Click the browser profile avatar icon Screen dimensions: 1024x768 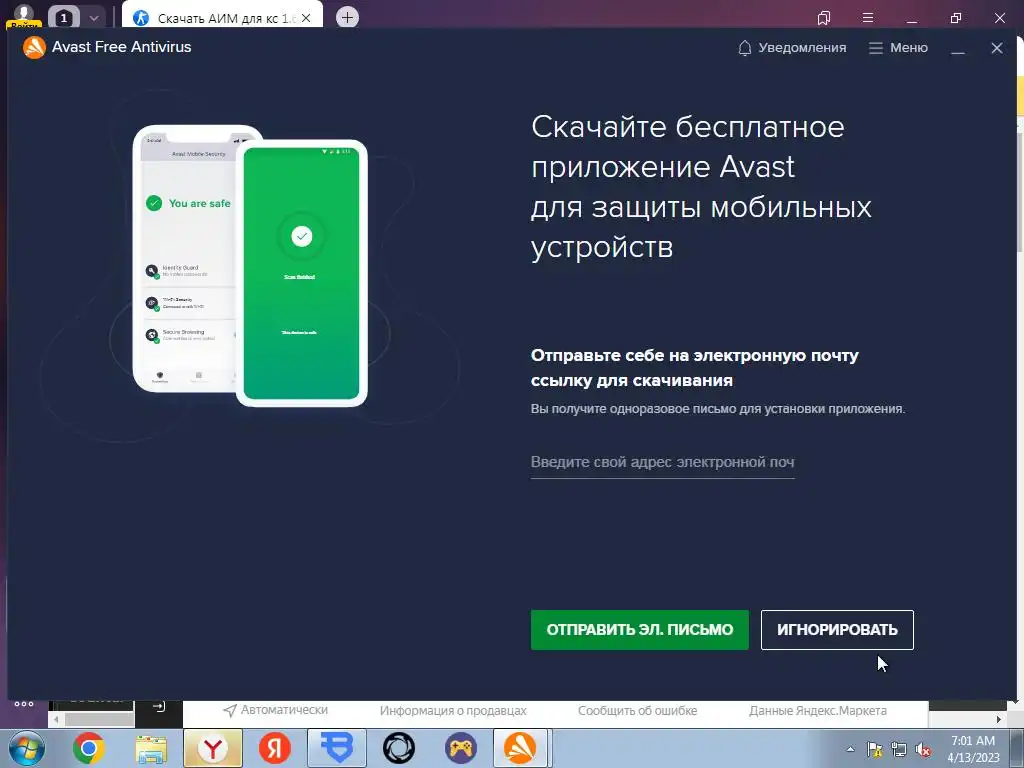pyautogui.click(x=24, y=14)
